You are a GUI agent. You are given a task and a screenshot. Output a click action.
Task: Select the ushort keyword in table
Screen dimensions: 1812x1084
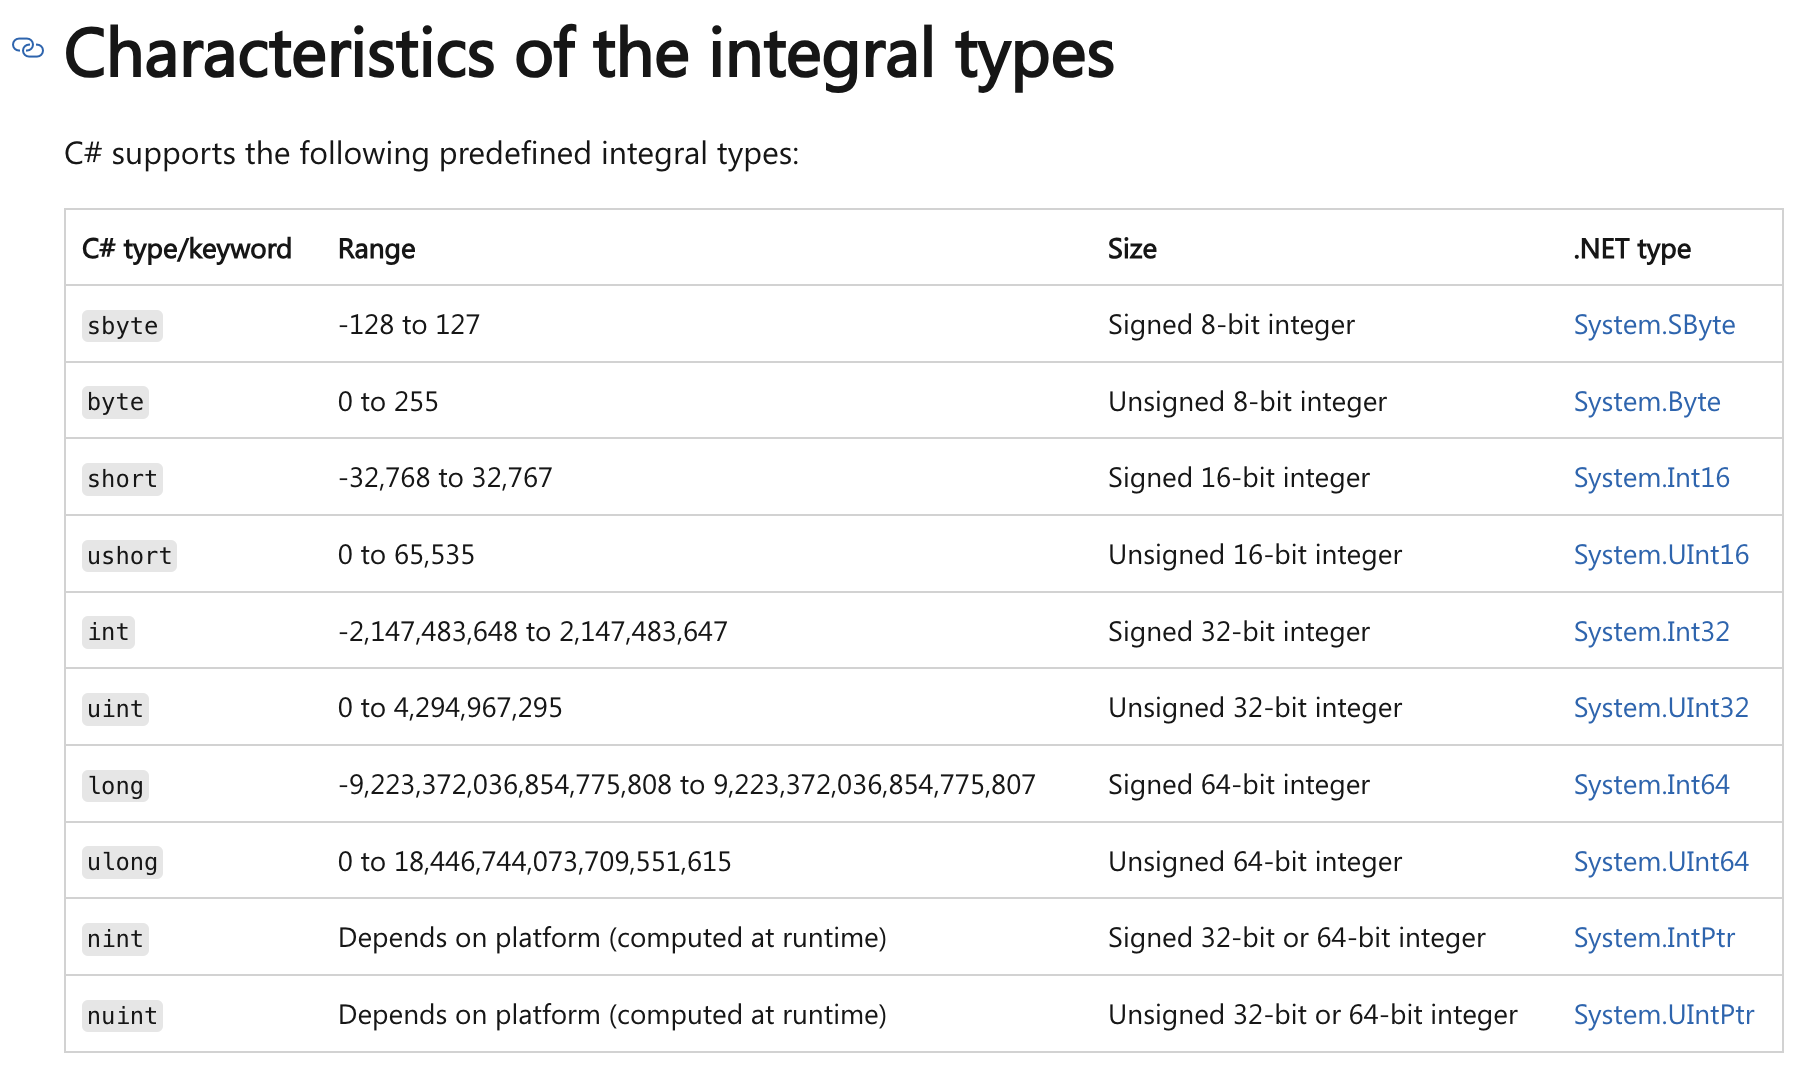point(129,556)
